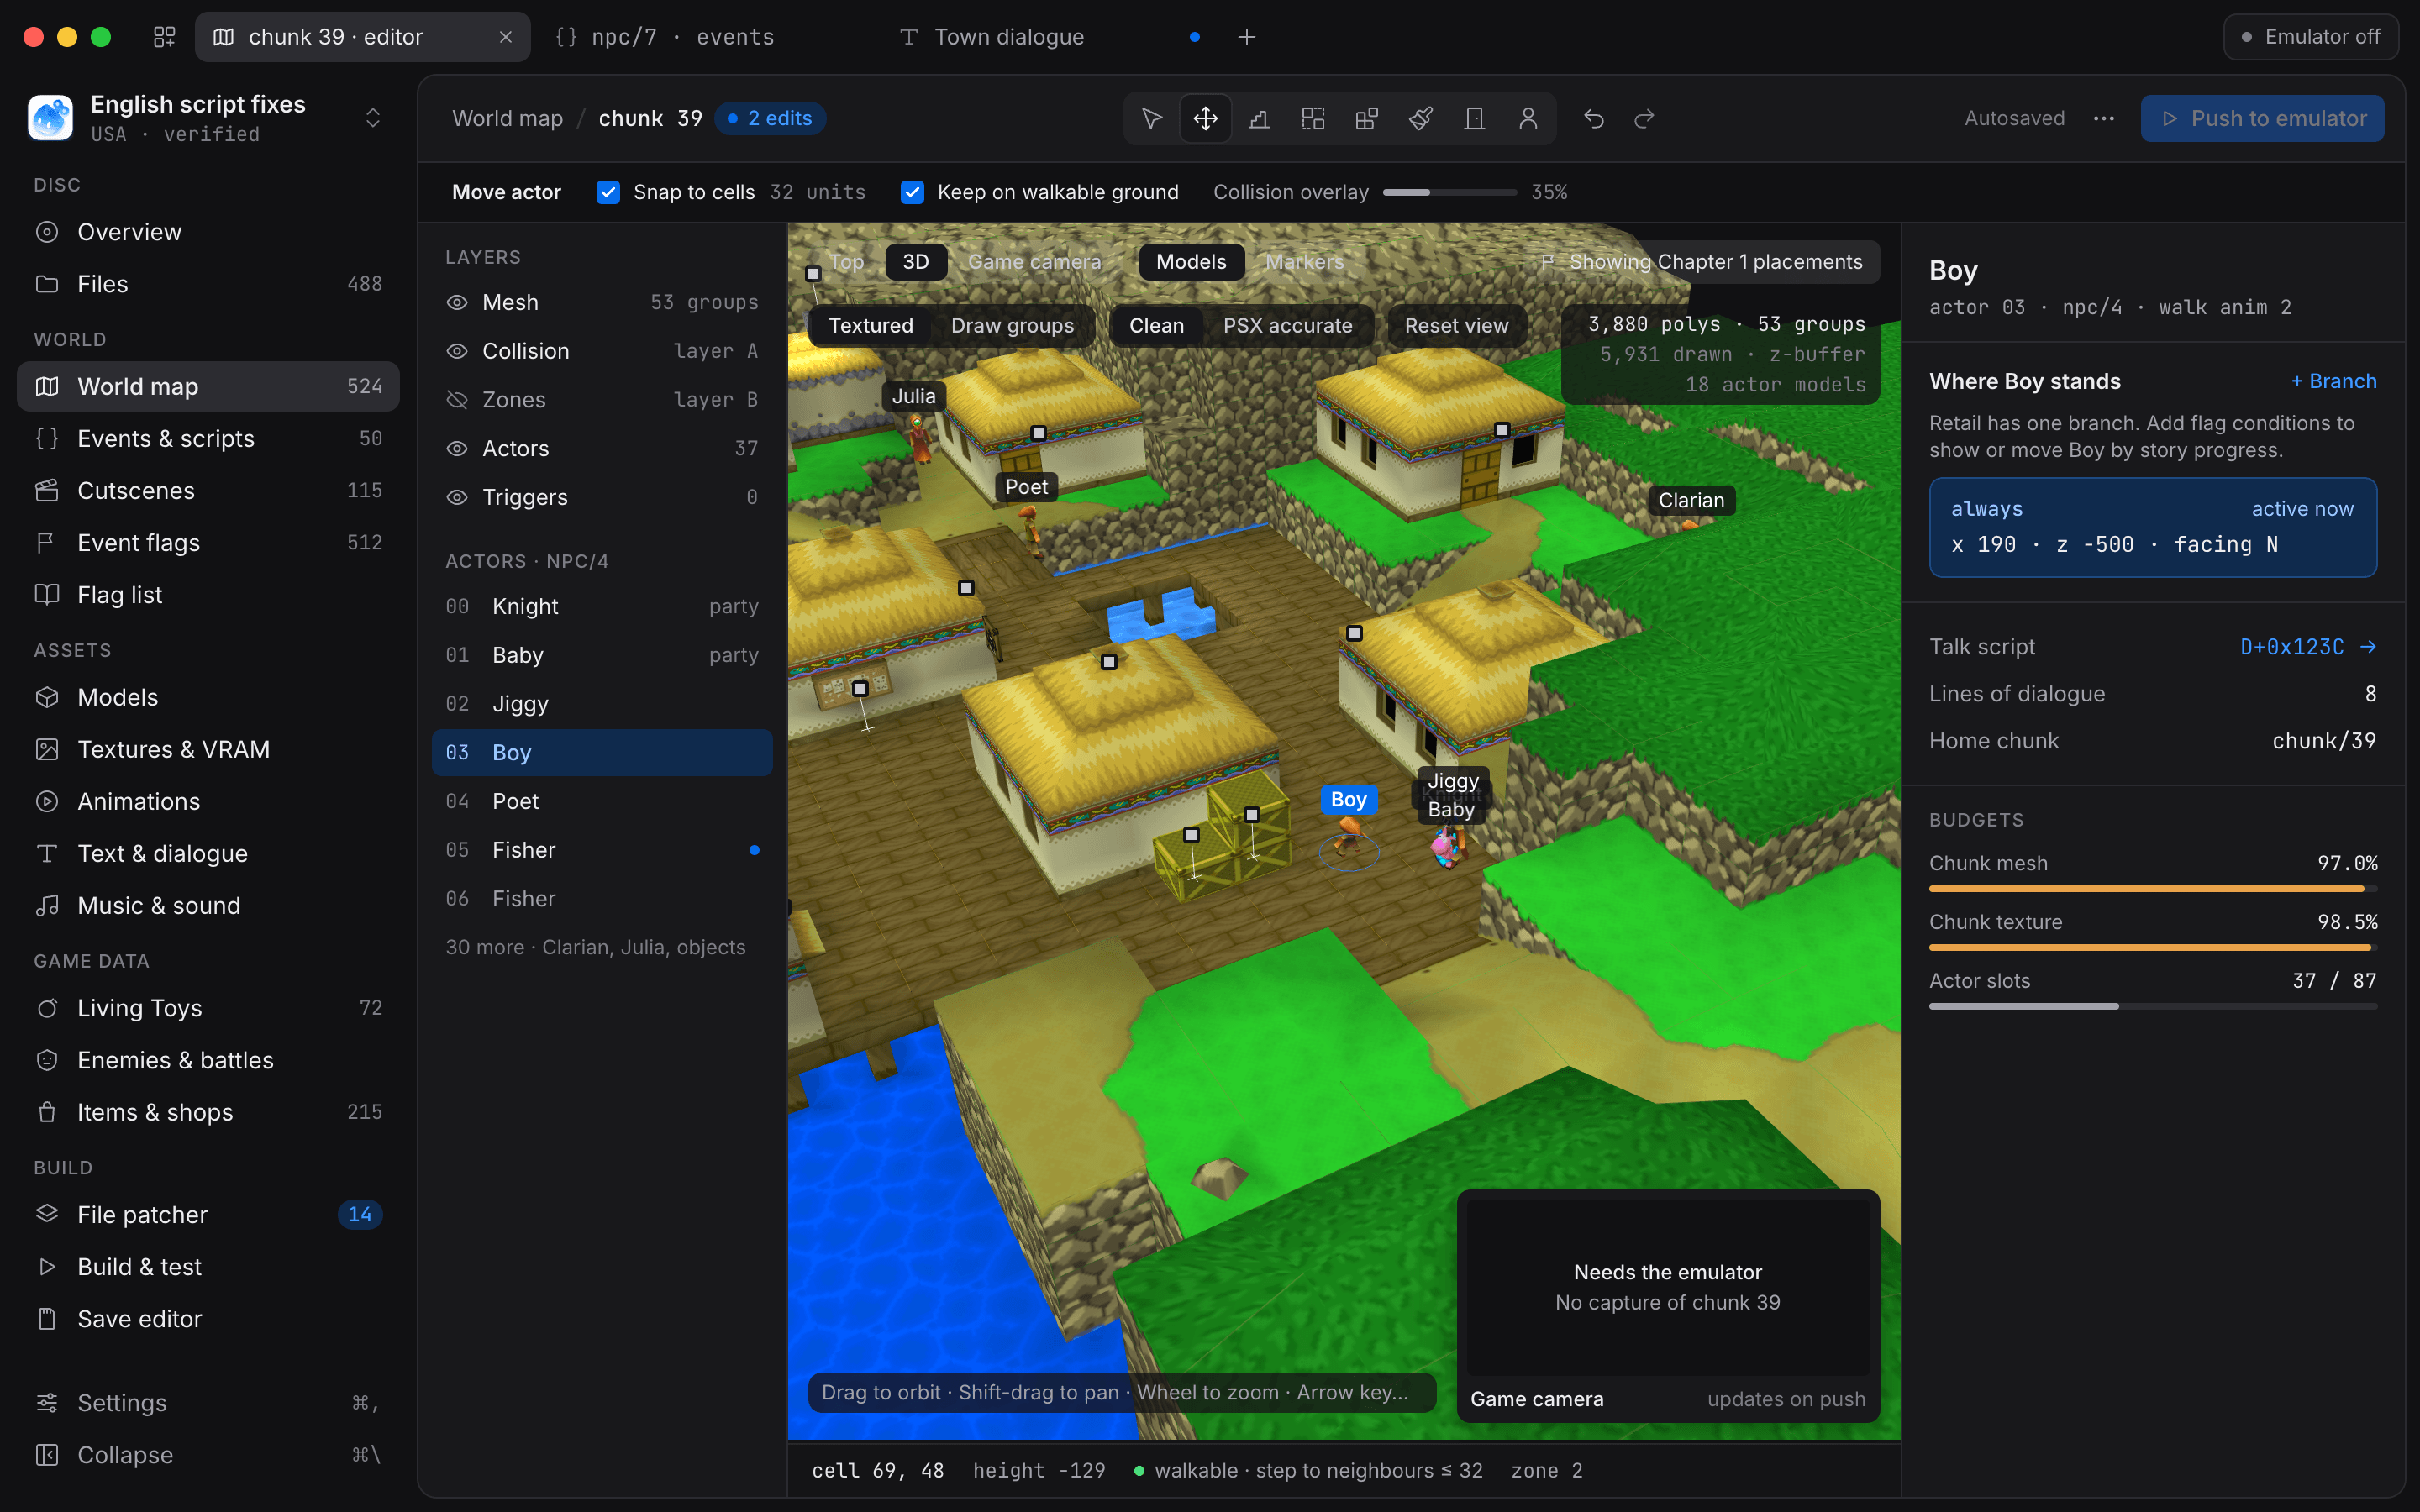Viewport: 2420px width, 1512px height.
Task: Select the paintbrush tool
Action: click(x=1421, y=118)
